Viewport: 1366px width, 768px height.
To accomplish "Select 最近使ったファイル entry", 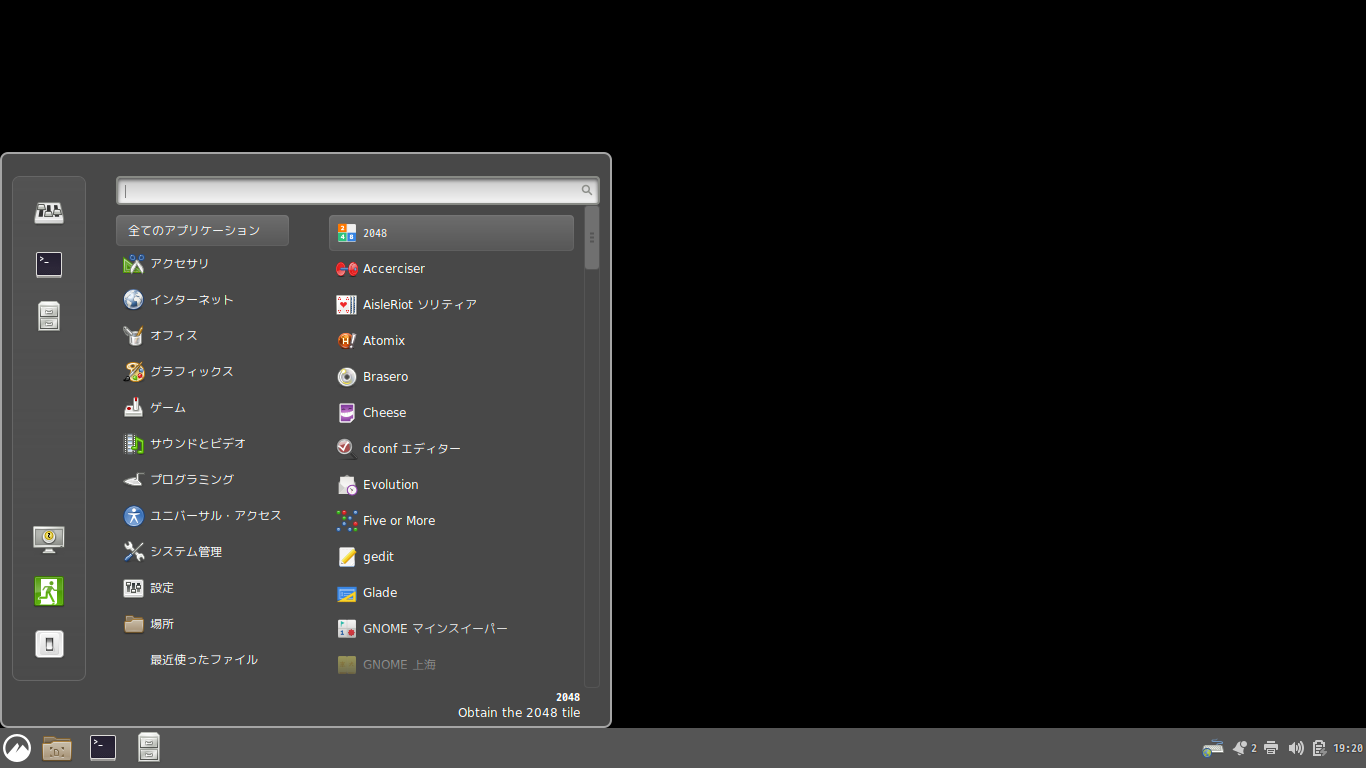I will (x=203, y=660).
